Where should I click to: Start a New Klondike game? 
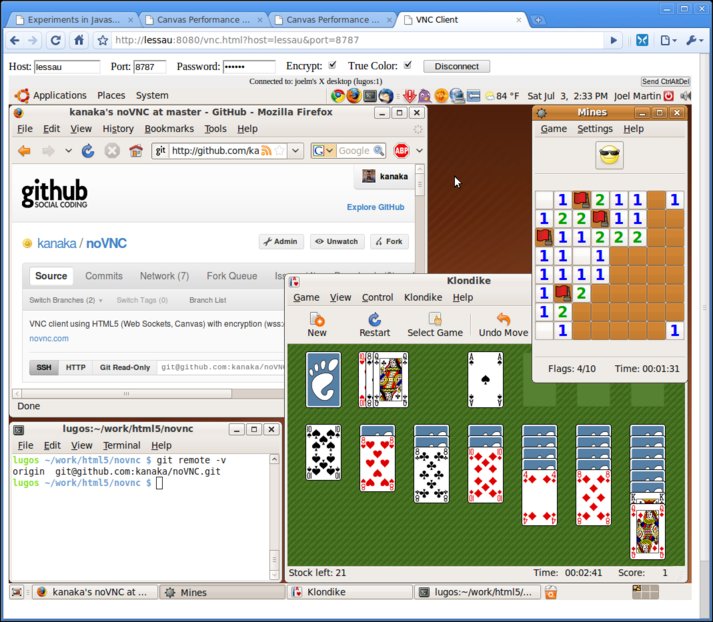(x=317, y=325)
